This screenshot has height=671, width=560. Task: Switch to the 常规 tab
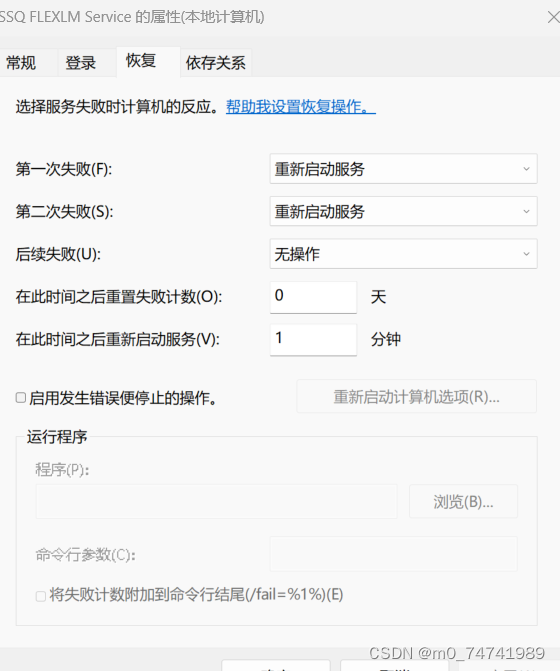(21, 63)
